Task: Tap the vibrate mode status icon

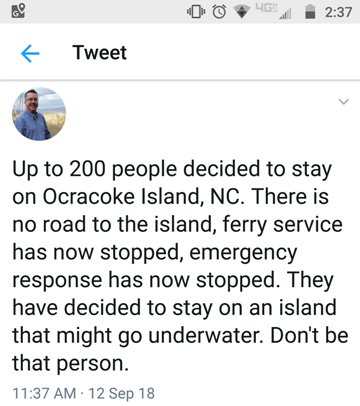Action: click(x=196, y=12)
